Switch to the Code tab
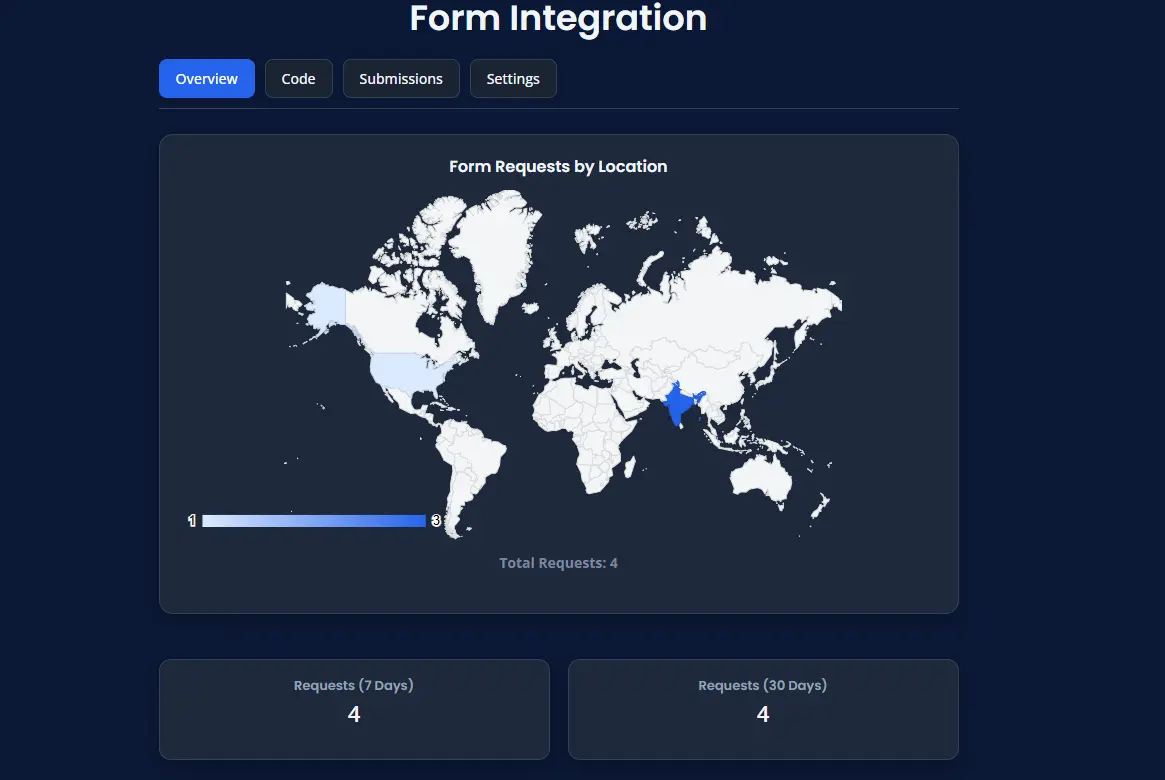 (298, 78)
